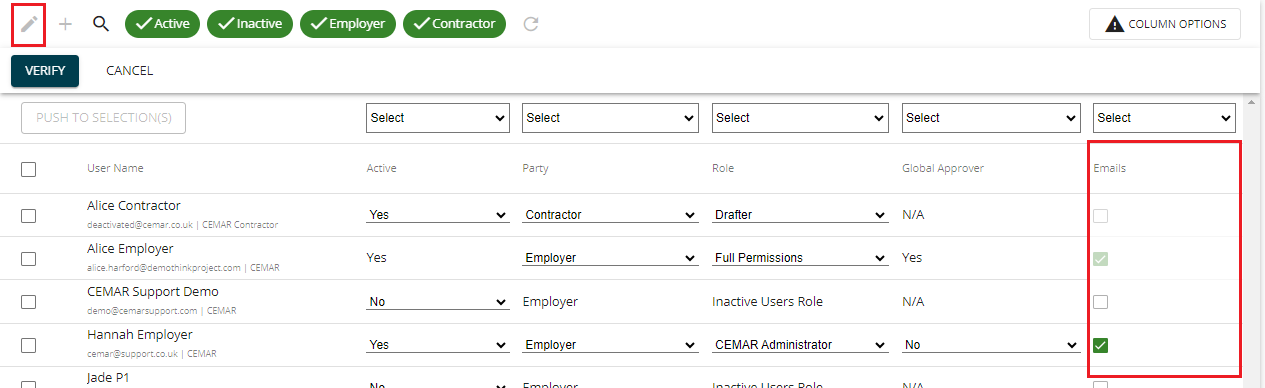Screen dimensions: 1265x388
Task: Toggle the Contractor filter chip
Action: click(x=454, y=24)
